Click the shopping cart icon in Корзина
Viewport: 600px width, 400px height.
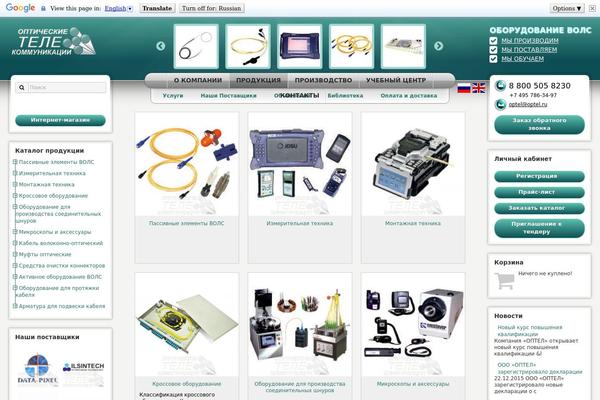click(504, 281)
